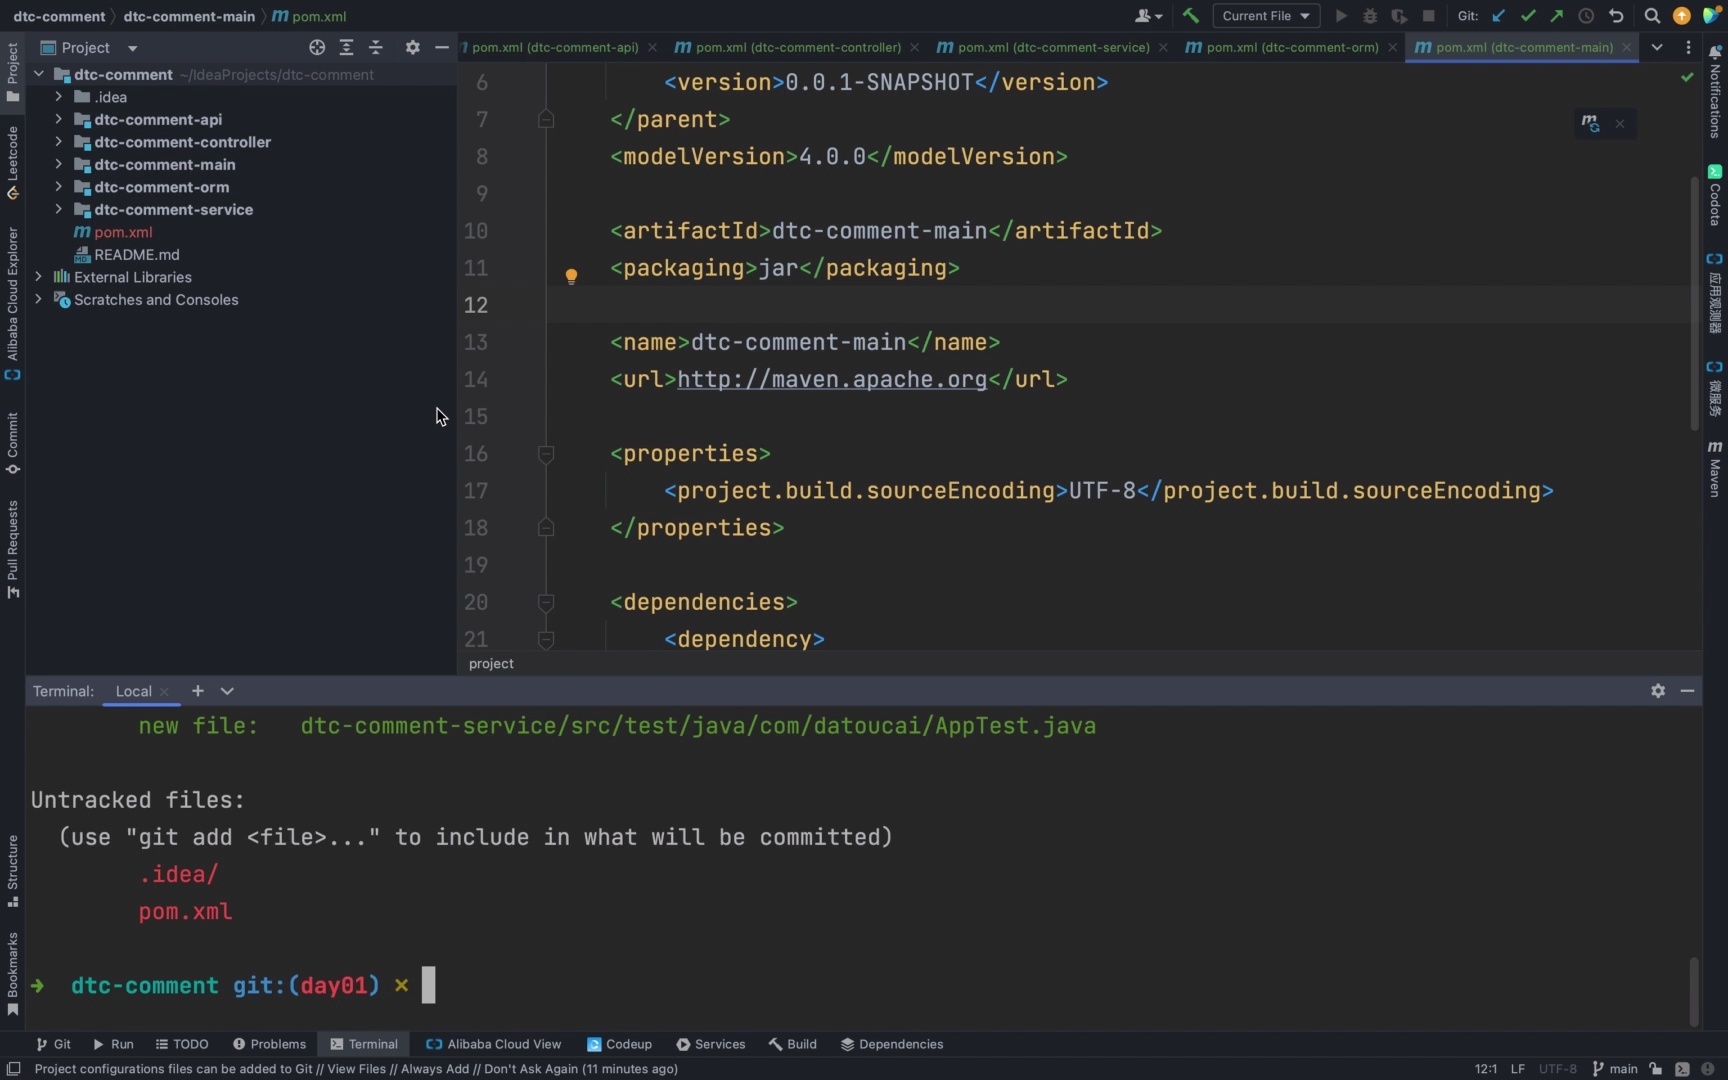Click the main Git branch widget

(x=1615, y=1068)
